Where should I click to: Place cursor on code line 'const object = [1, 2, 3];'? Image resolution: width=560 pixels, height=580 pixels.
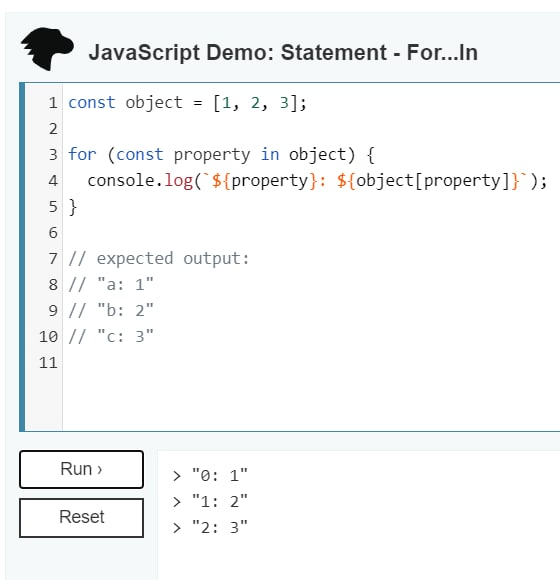[188, 103]
